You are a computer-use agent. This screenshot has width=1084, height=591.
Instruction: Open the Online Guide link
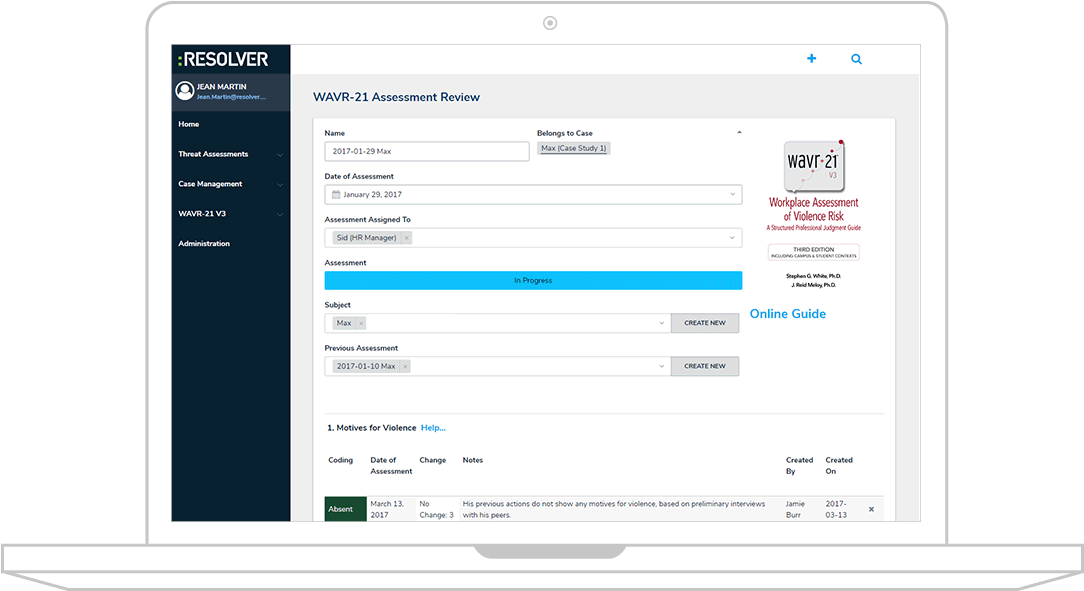[788, 313]
